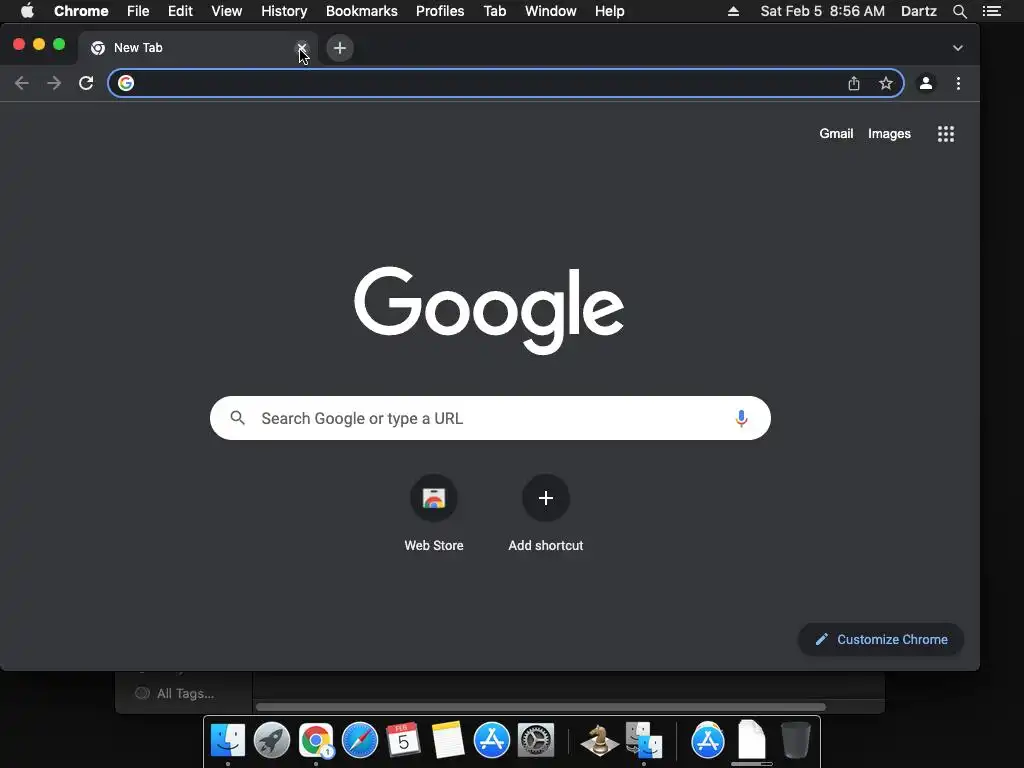1024x768 pixels.
Task: Open the Window menu
Action: [551, 11]
